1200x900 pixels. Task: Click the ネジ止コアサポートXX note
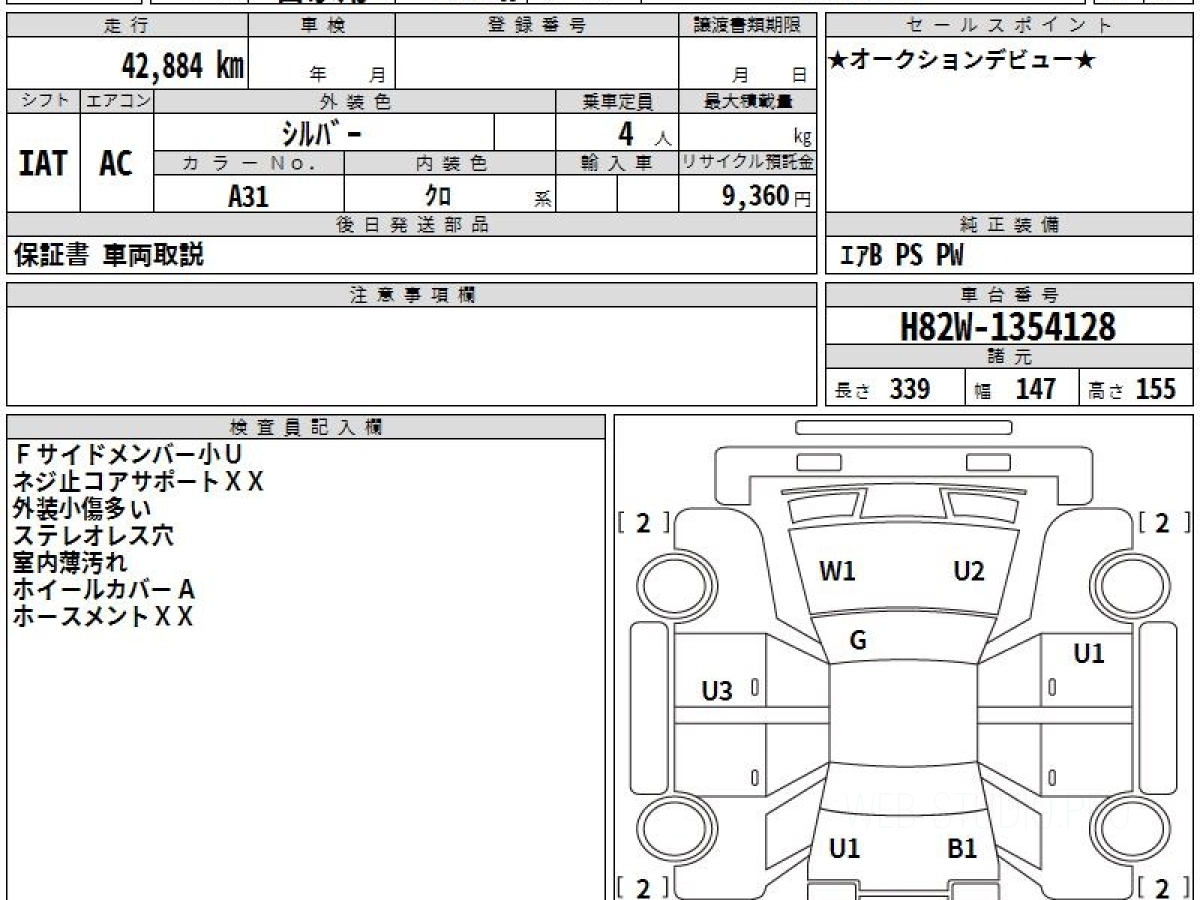pyautogui.click(x=139, y=482)
